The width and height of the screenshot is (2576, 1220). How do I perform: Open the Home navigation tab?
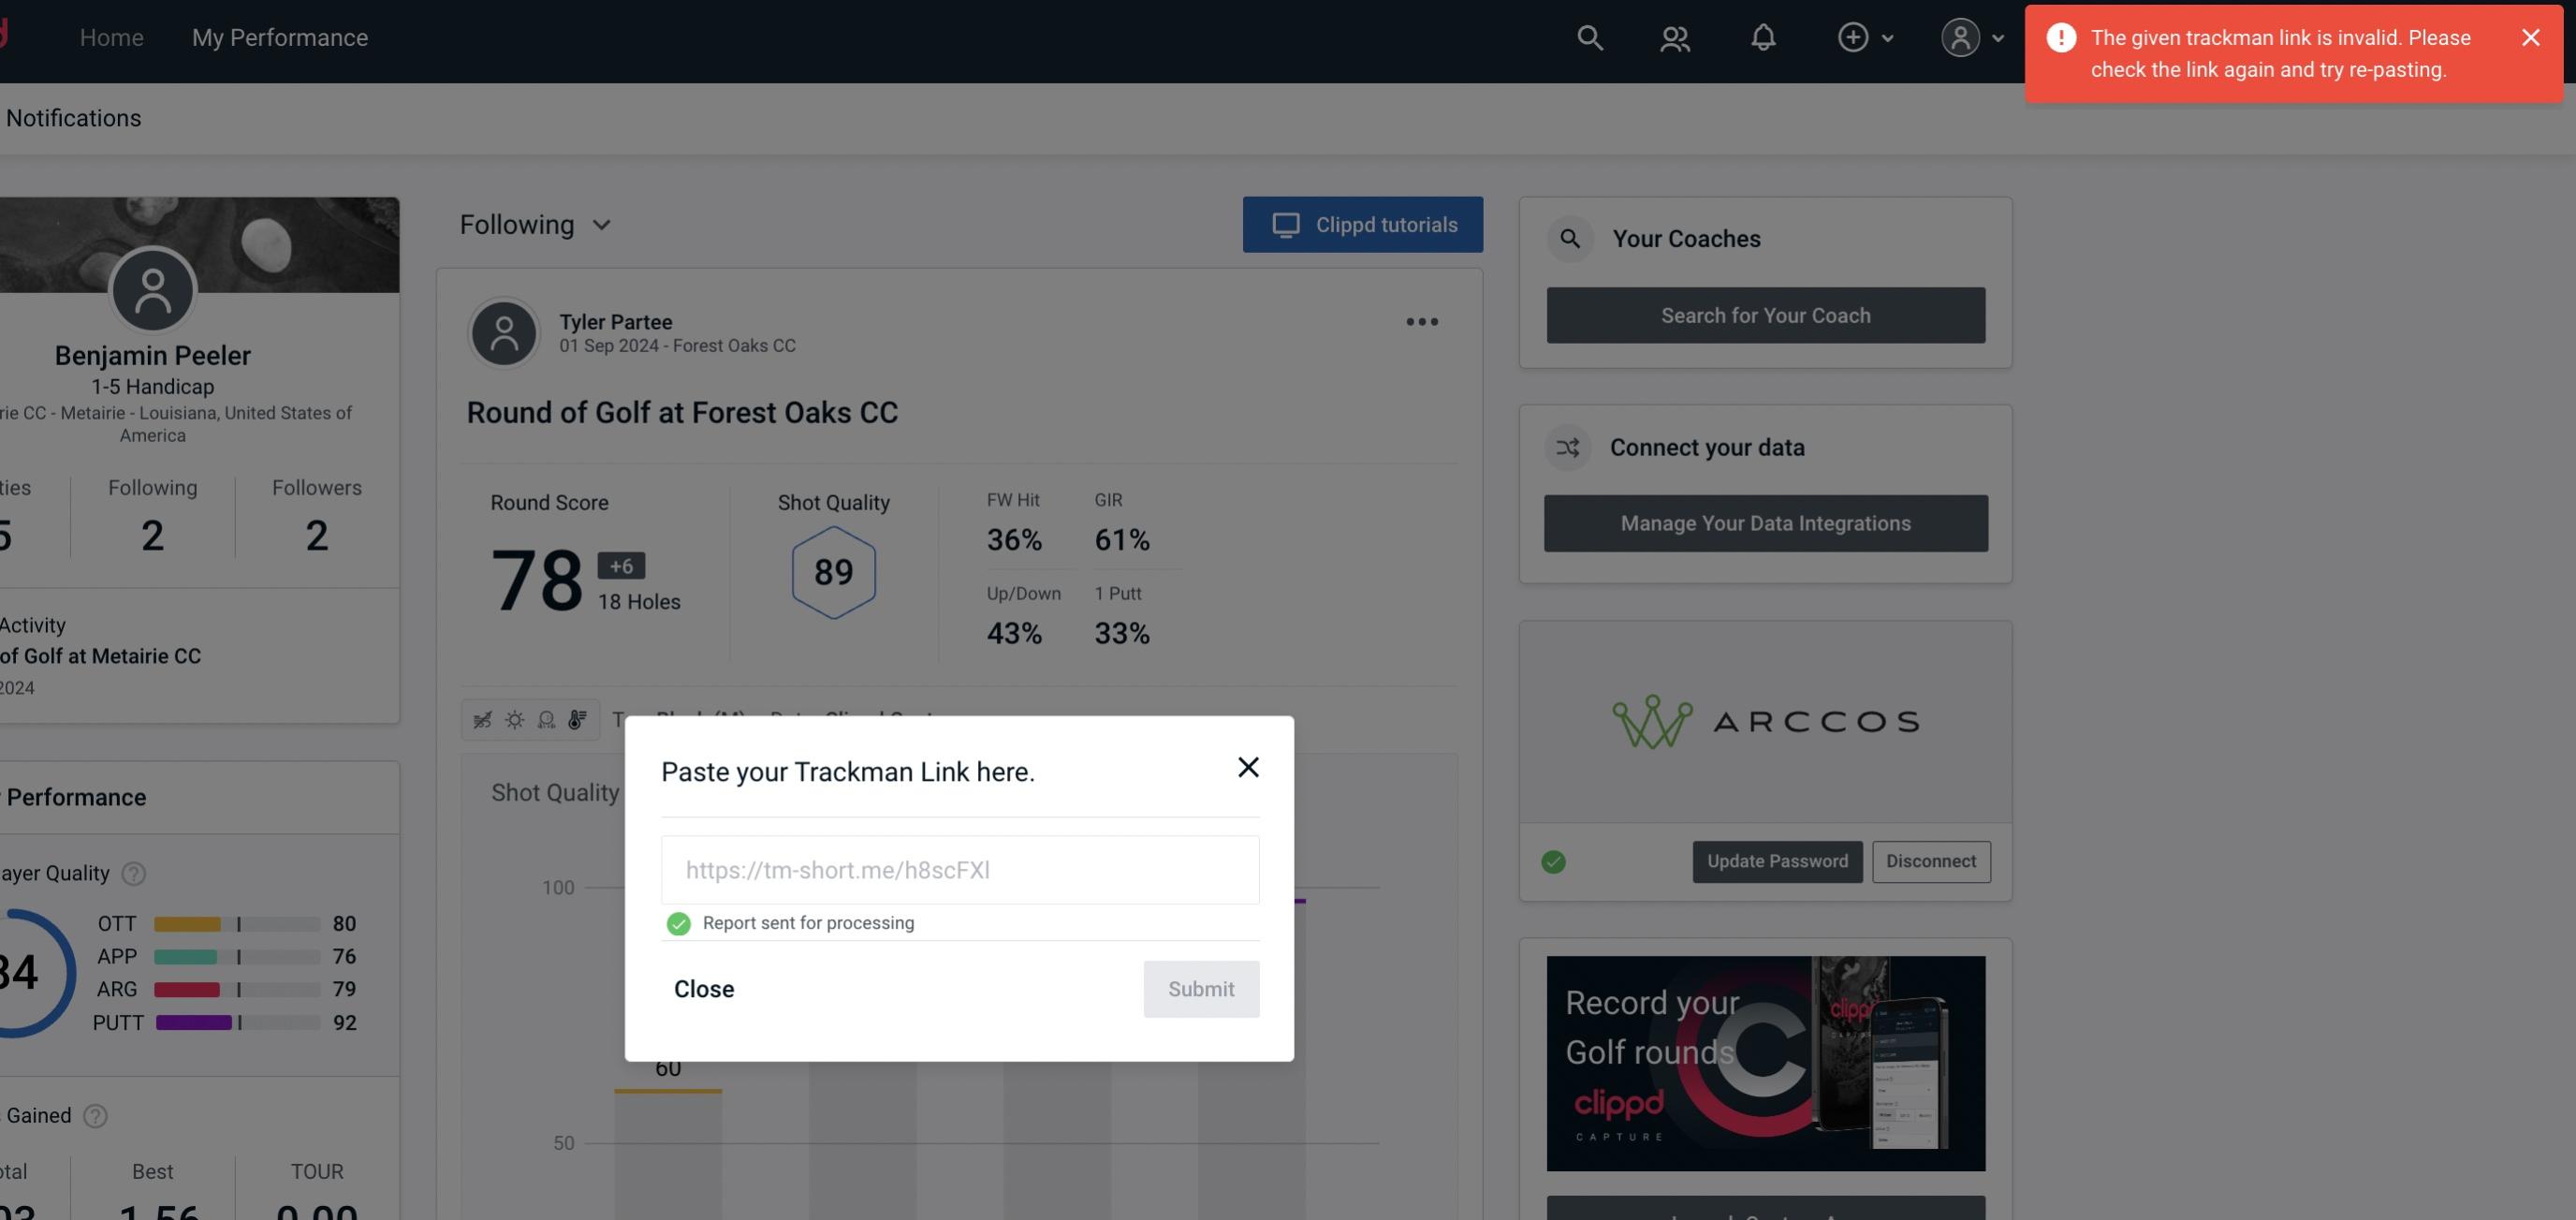pyautogui.click(x=111, y=37)
